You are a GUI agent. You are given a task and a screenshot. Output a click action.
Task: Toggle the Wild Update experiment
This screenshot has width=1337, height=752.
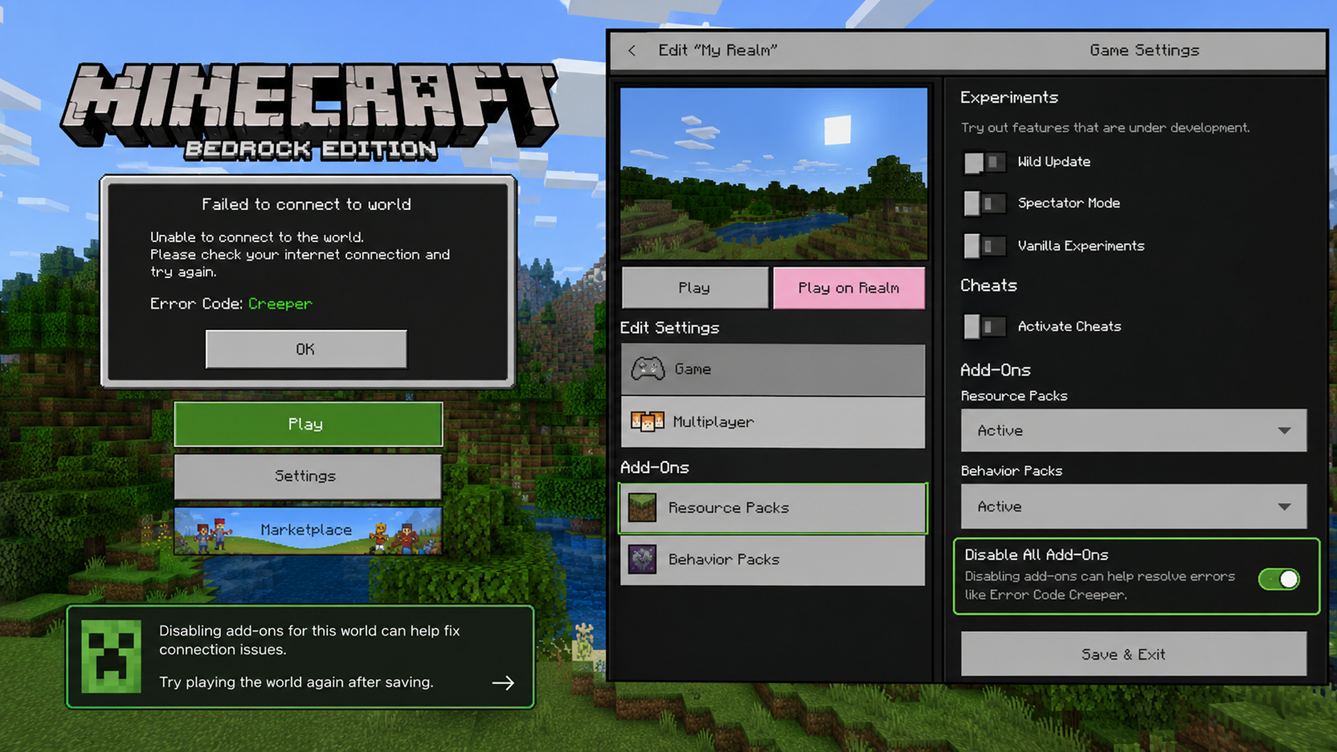click(984, 162)
